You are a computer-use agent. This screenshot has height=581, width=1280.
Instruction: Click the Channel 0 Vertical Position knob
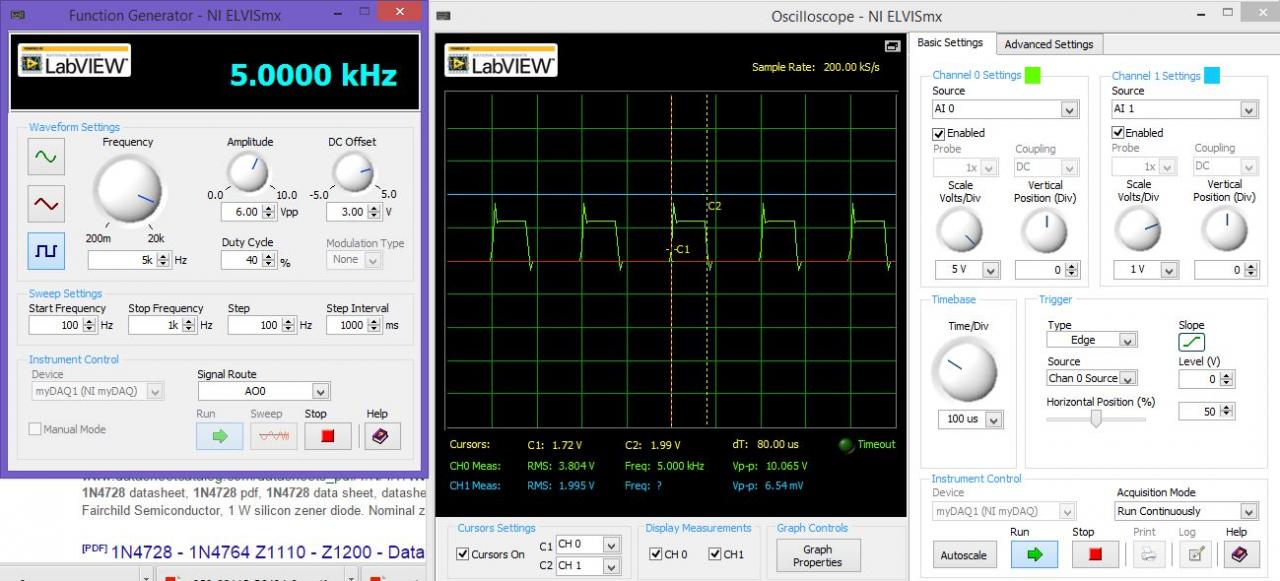[1045, 232]
